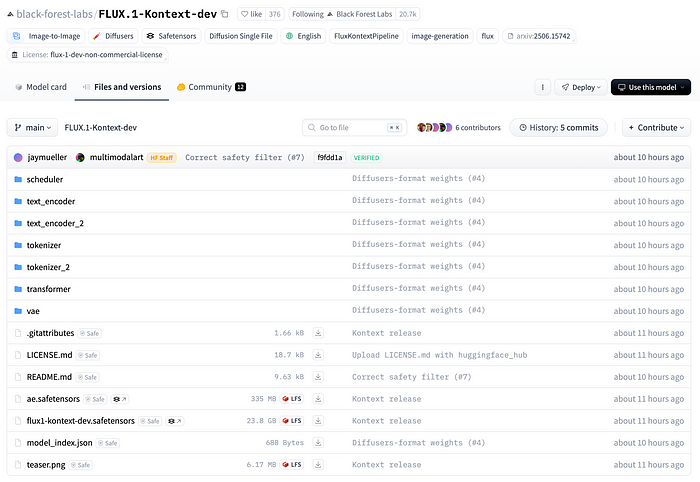Open the scheduler folder
The height and width of the screenshot is (482, 700).
coord(45,179)
